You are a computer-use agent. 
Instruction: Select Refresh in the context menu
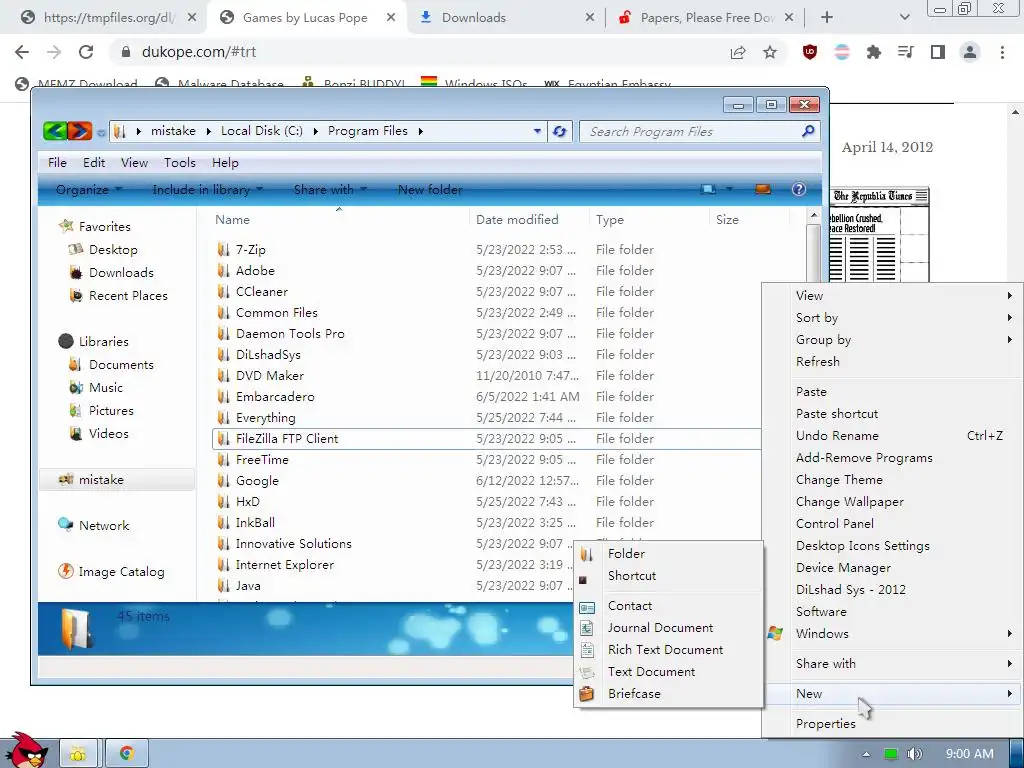point(818,362)
